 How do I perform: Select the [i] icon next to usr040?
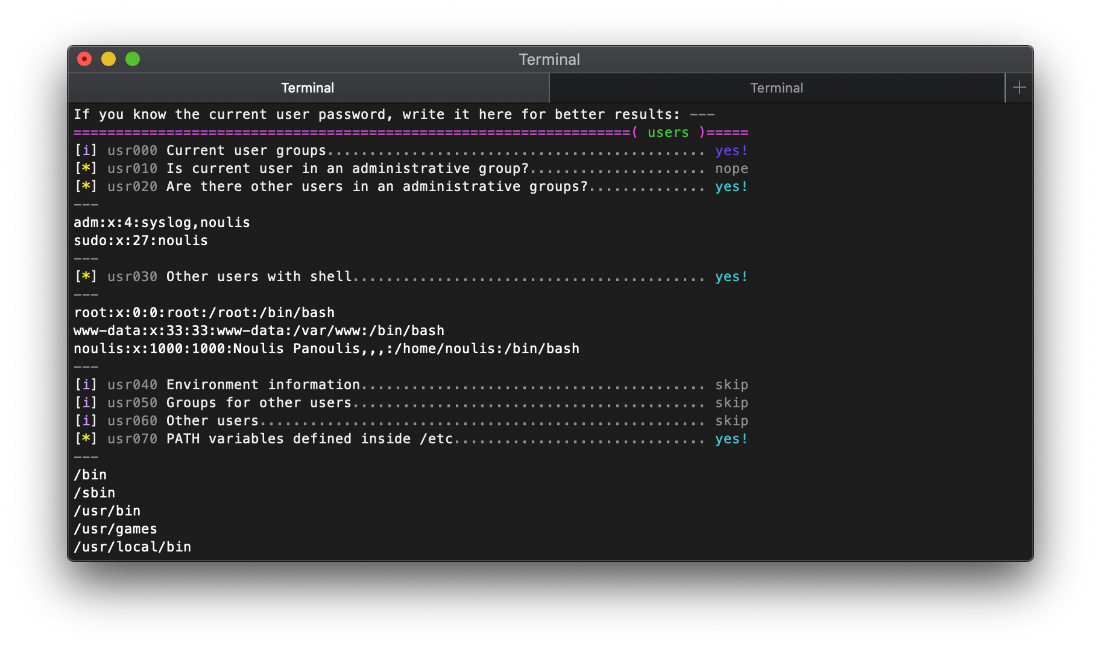coord(85,384)
